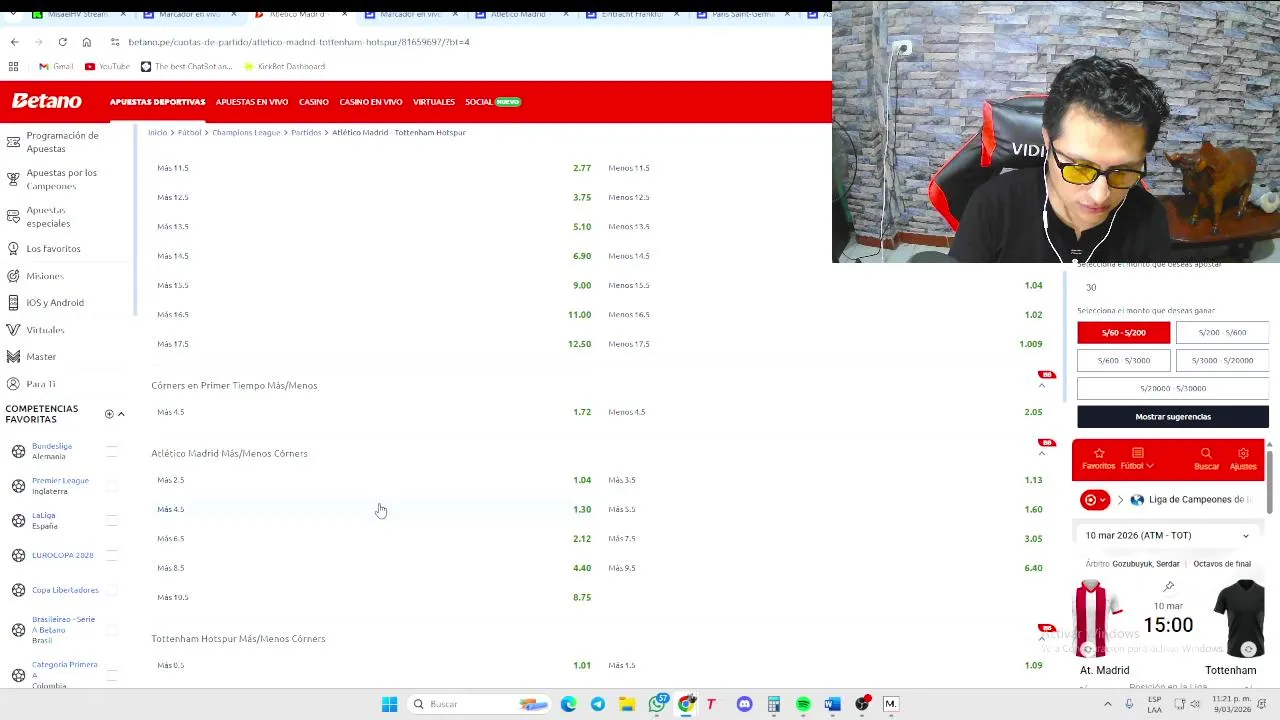Open the YouTube bookmark
The width and height of the screenshot is (1280, 720).
pyautogui.click(x=107, y=66)
